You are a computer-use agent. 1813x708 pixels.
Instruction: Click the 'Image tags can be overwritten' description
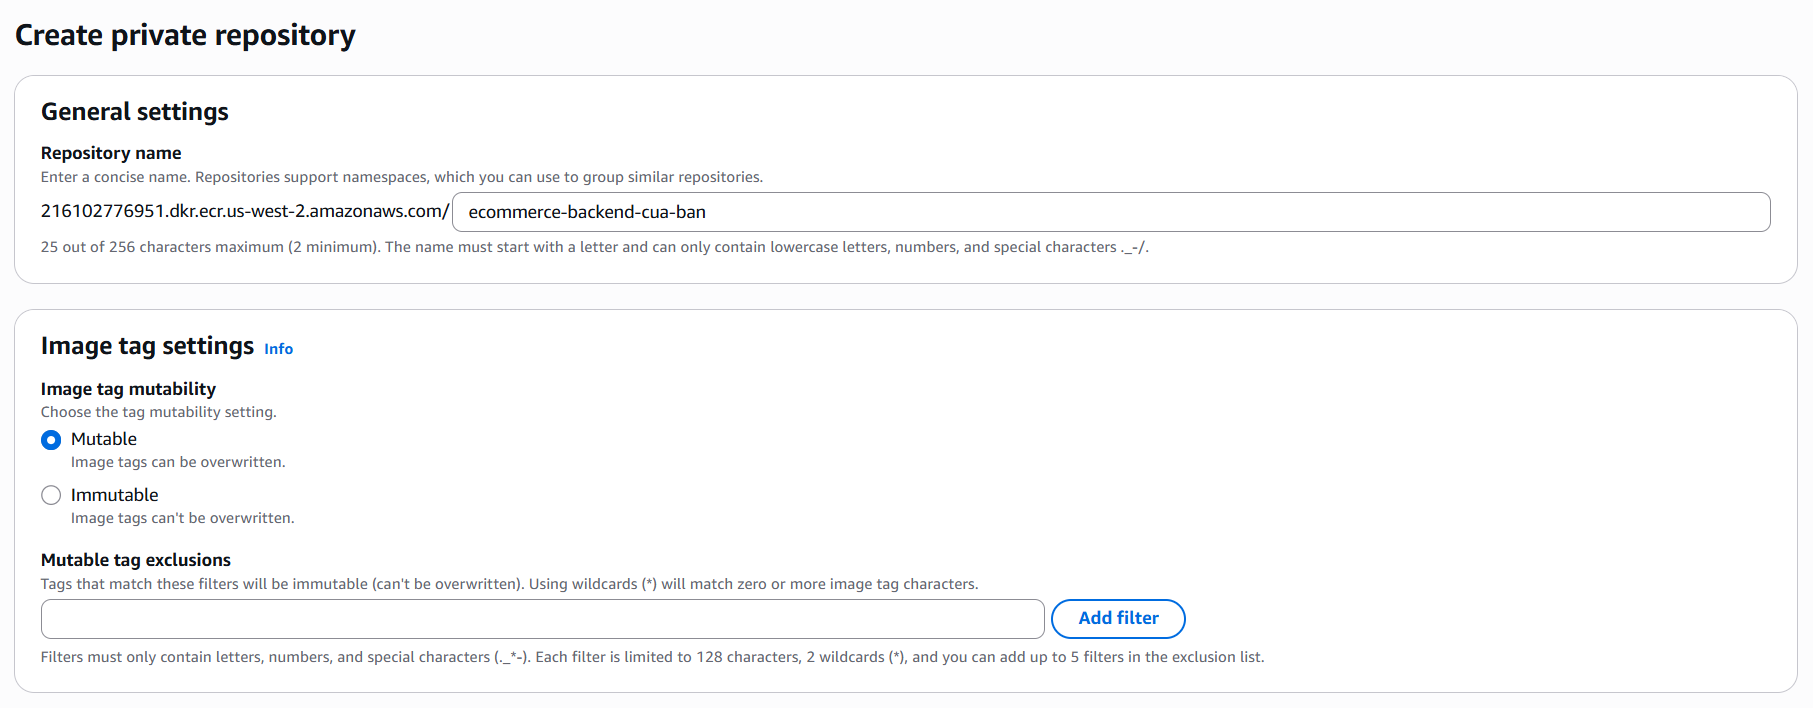(x=178, y=462)
